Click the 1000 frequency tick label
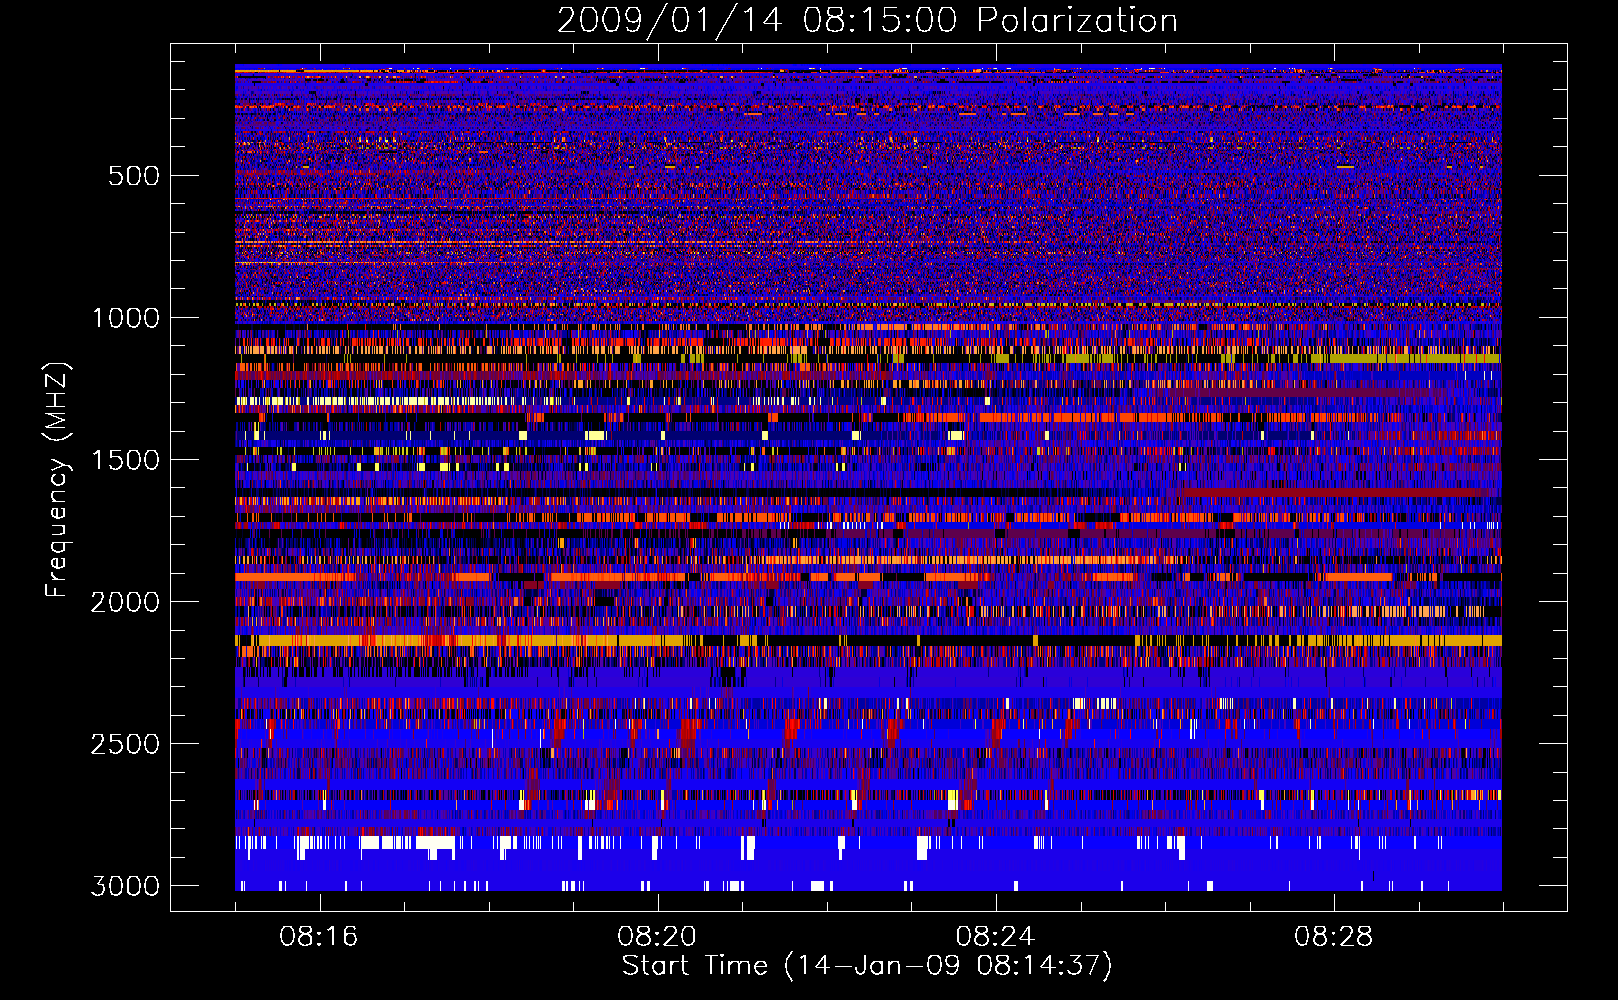The image size is (1618, 1000). [x=126, y=318]
